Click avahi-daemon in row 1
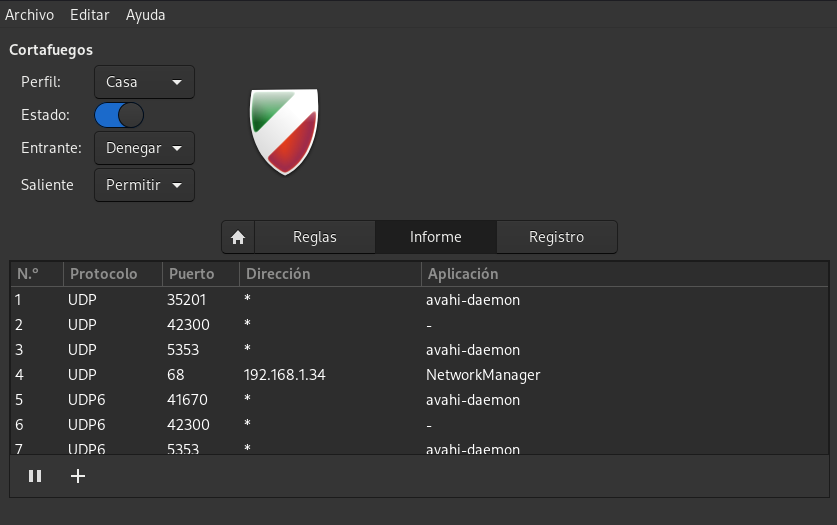 coord(473,300)
